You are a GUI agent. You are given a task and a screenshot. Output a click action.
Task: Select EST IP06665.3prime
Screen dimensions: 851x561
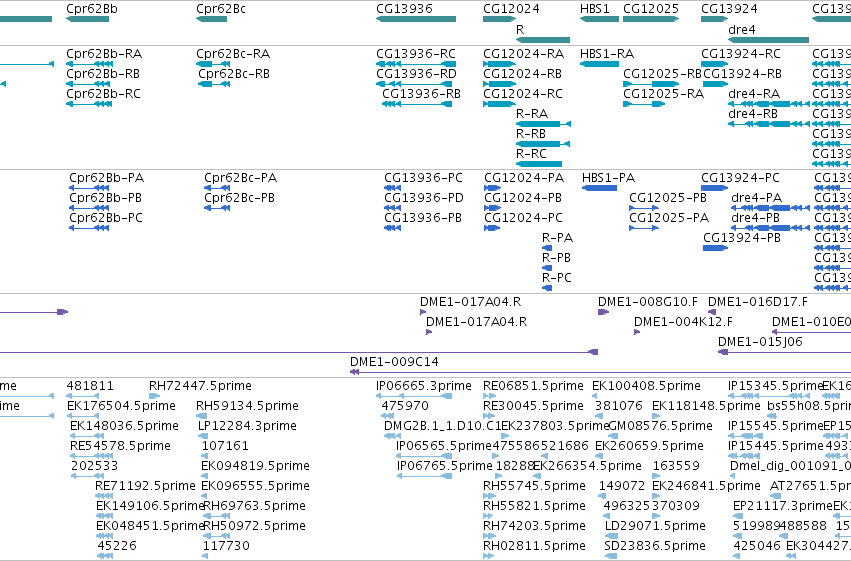(424, 386)
